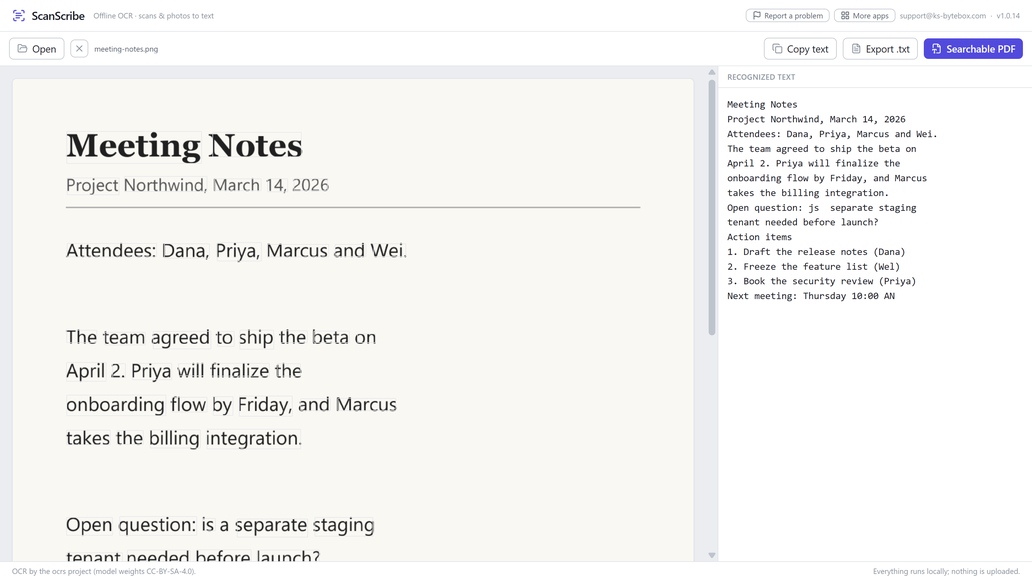Click 'OCR by the ocrs project' footer text
This screenshot has height=580, width=1032.
click(x=103, y=571)
